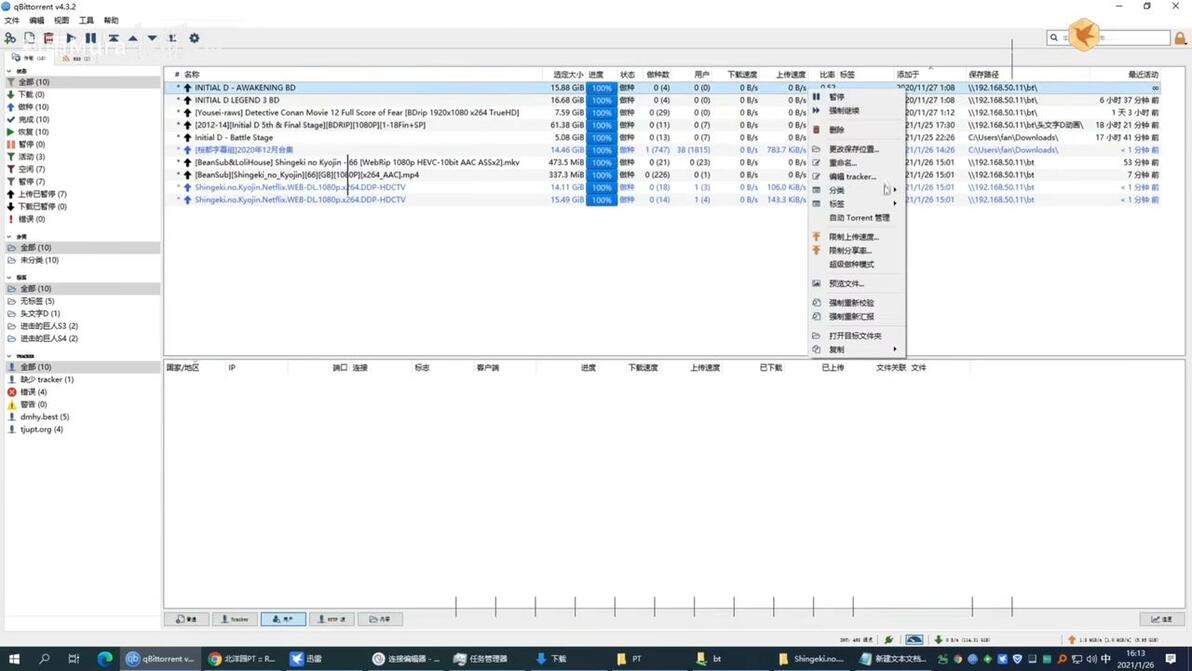Switch to the transfers tab
Screen dimensions: 1192x671
point(29,58)
